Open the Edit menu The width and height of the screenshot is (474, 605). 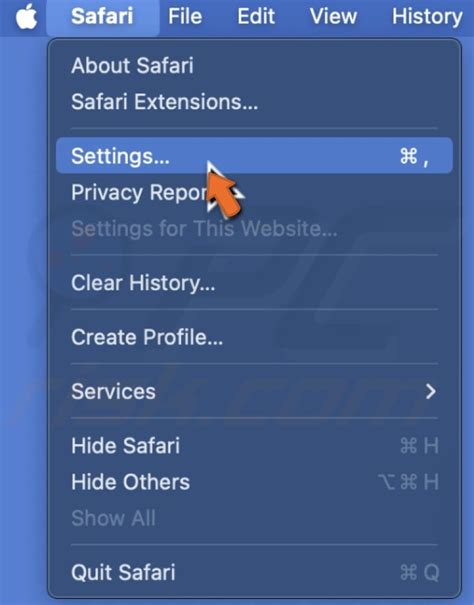click(x=256, y=17)
